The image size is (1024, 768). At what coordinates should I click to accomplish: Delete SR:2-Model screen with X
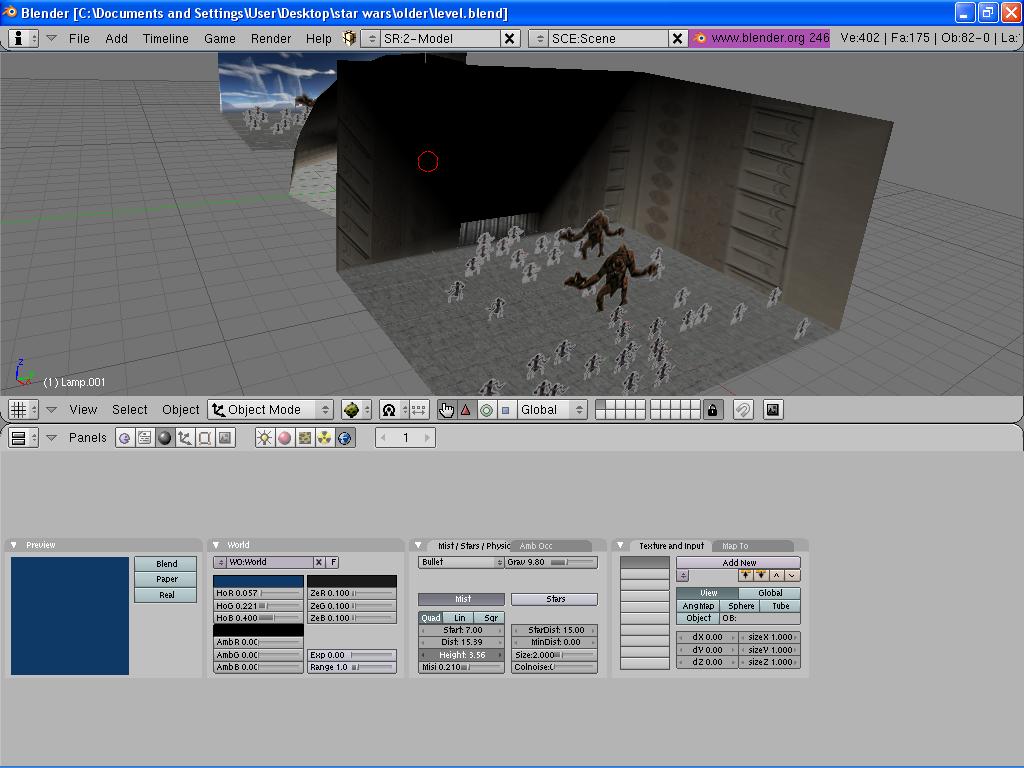510,39
